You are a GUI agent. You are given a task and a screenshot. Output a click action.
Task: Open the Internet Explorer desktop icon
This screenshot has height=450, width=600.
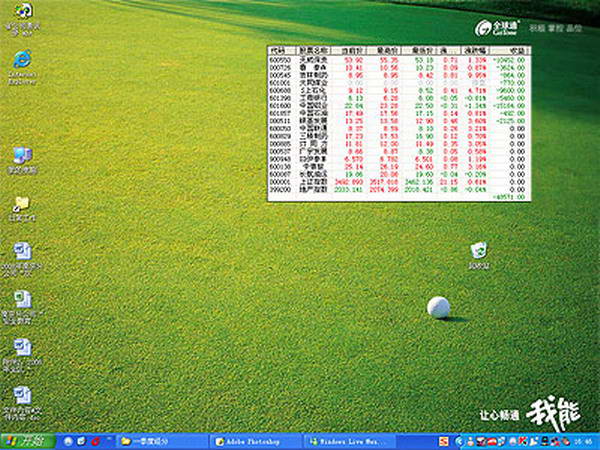(22, 66)
